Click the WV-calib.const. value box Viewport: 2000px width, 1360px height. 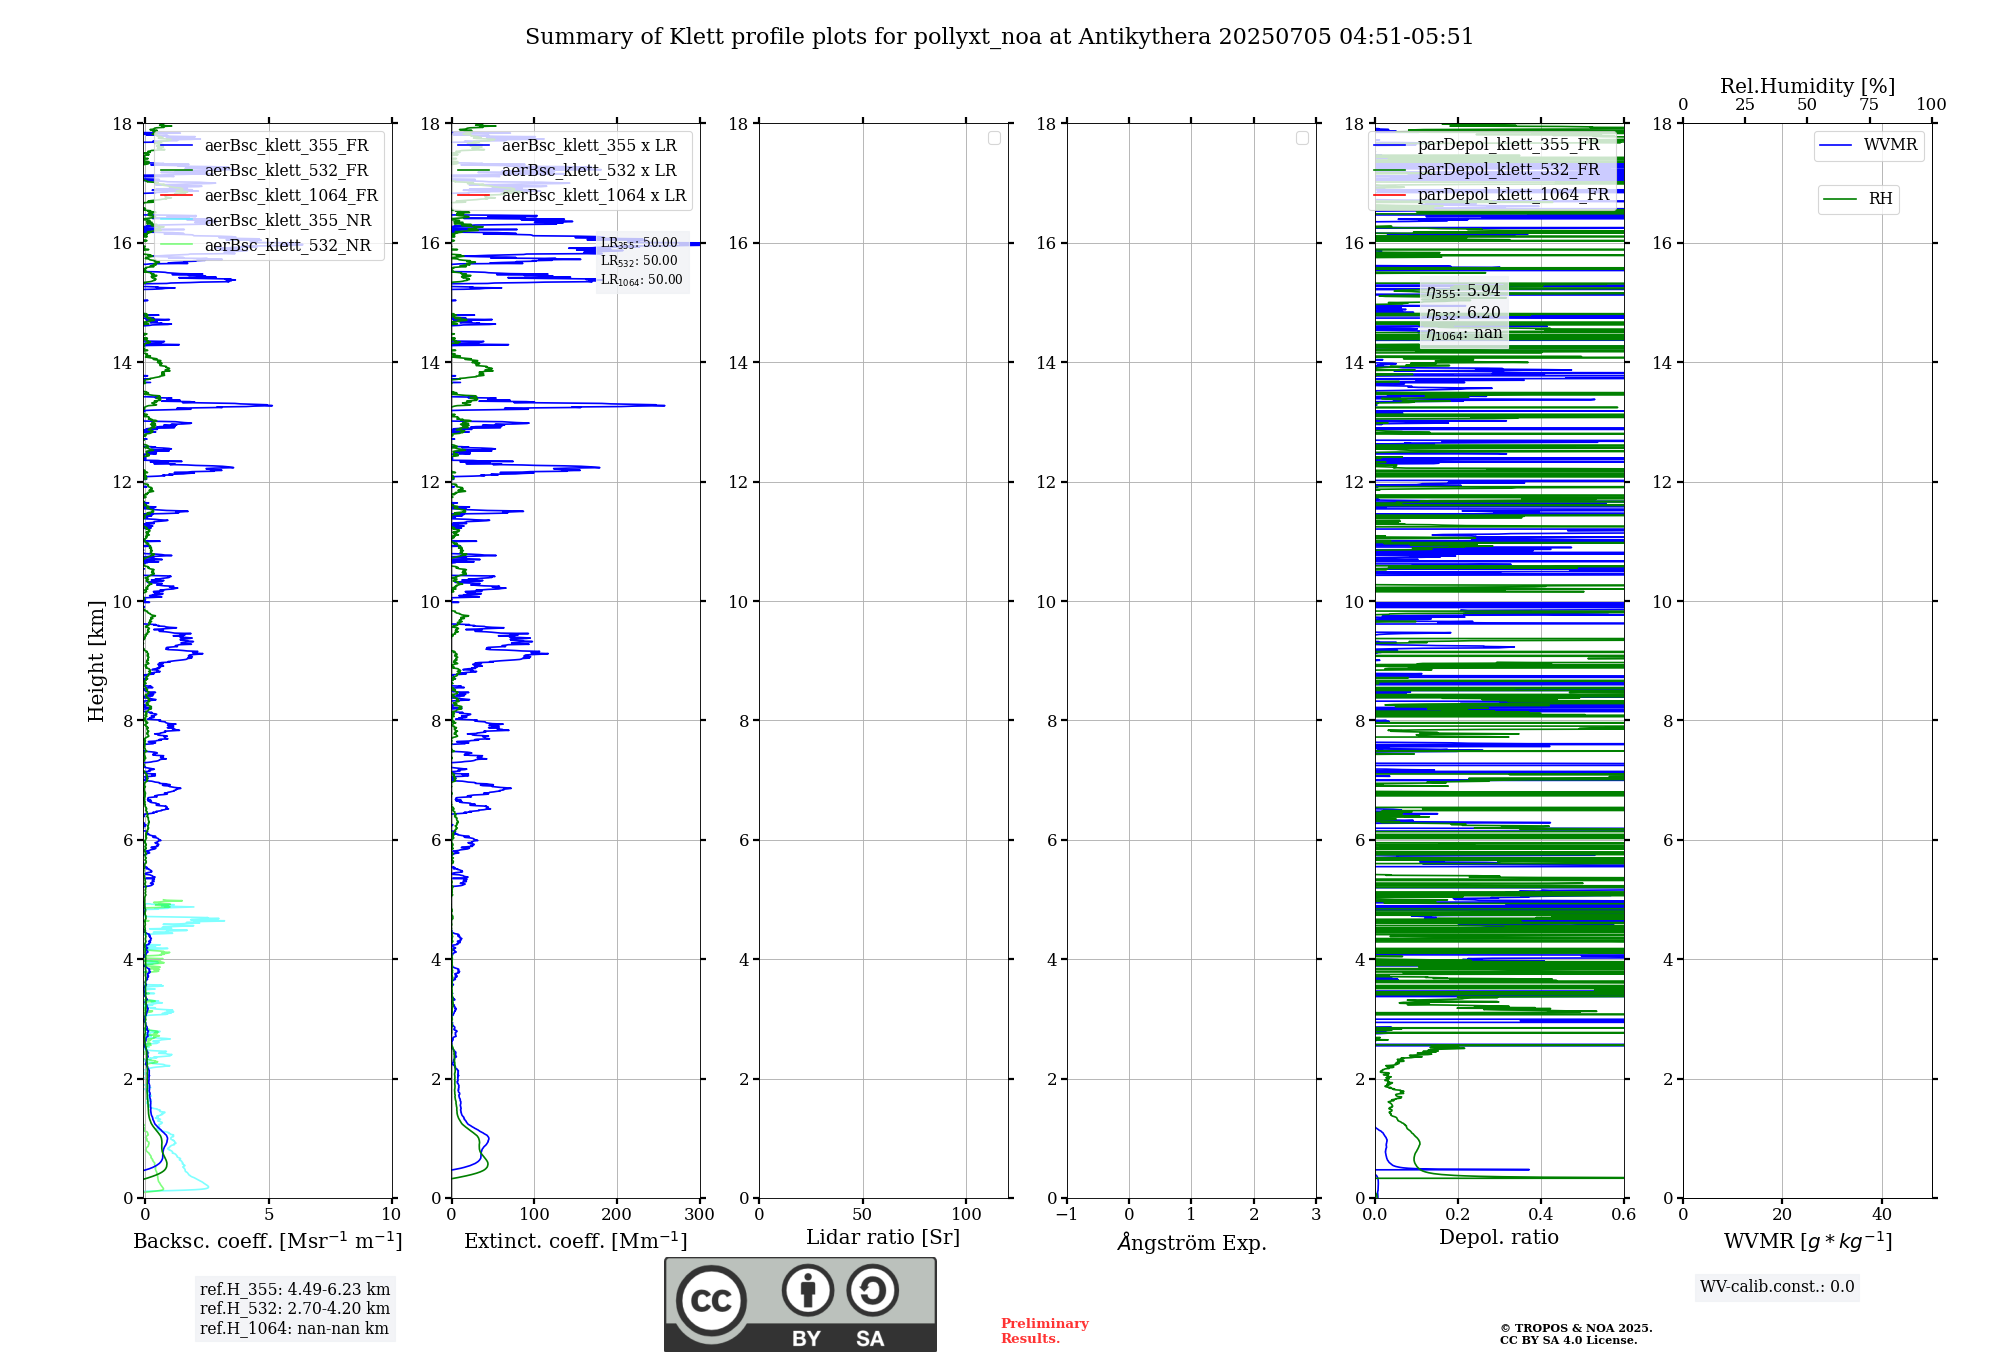click(1776, 1287)
